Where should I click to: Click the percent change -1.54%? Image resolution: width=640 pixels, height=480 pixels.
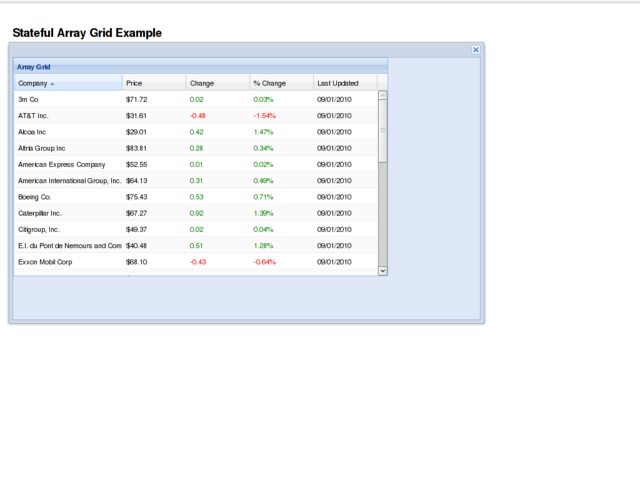tap(264, 116)
